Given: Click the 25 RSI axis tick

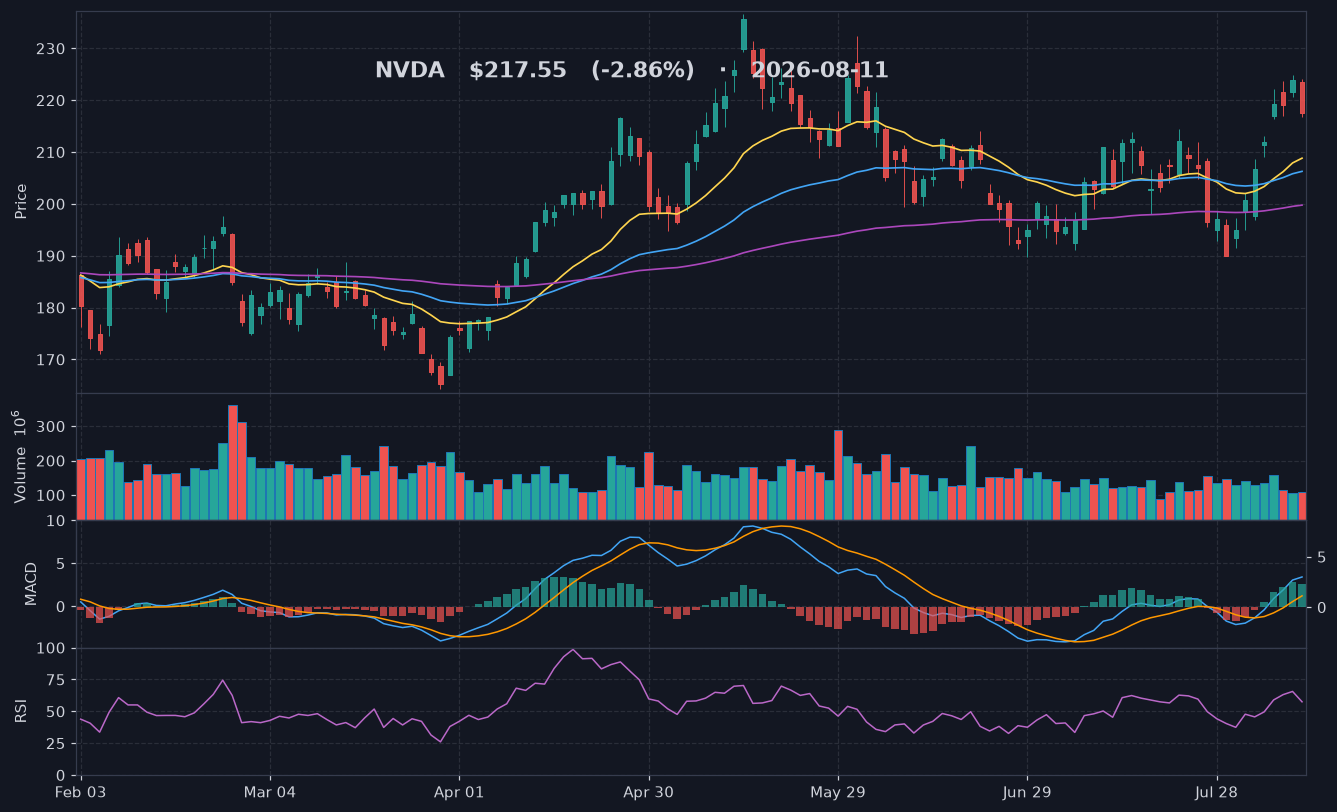Looking at the screenshot, I should (x=56, y=744).
